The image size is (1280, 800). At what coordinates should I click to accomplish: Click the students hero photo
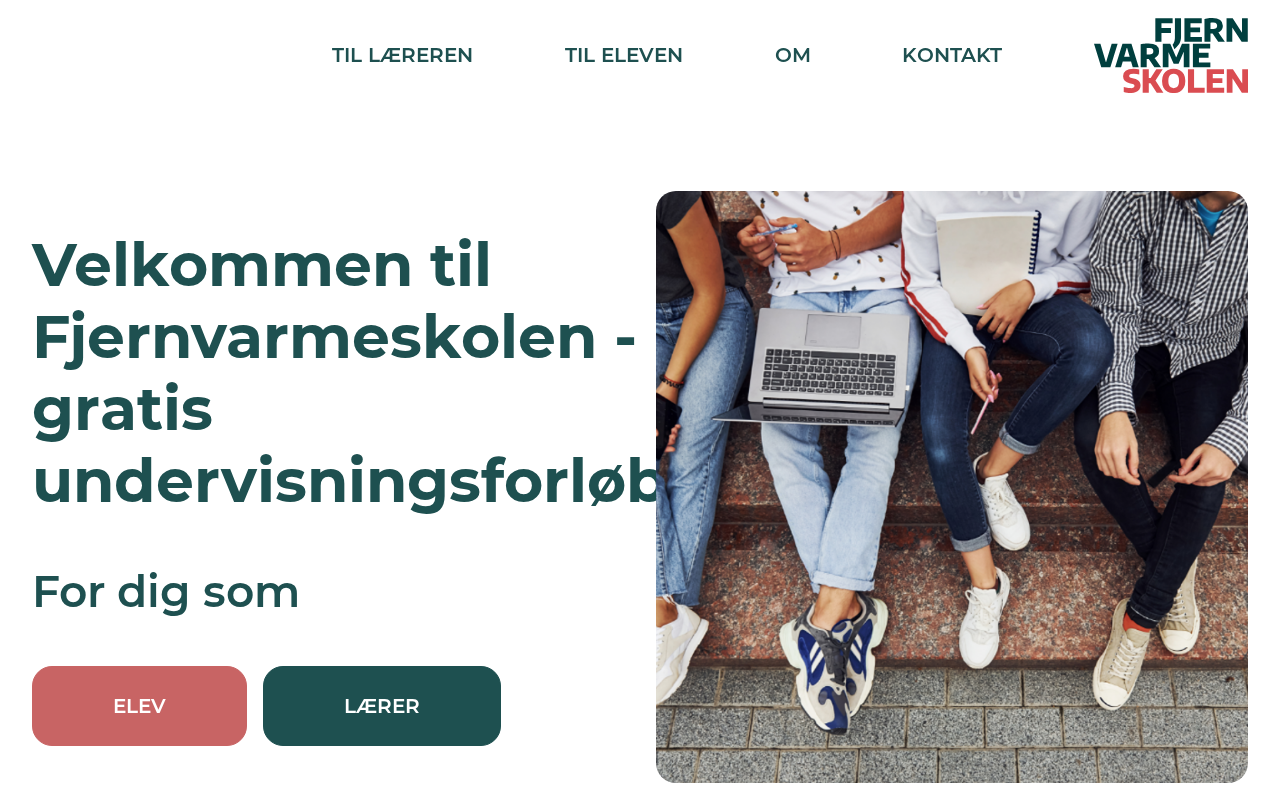952,487
